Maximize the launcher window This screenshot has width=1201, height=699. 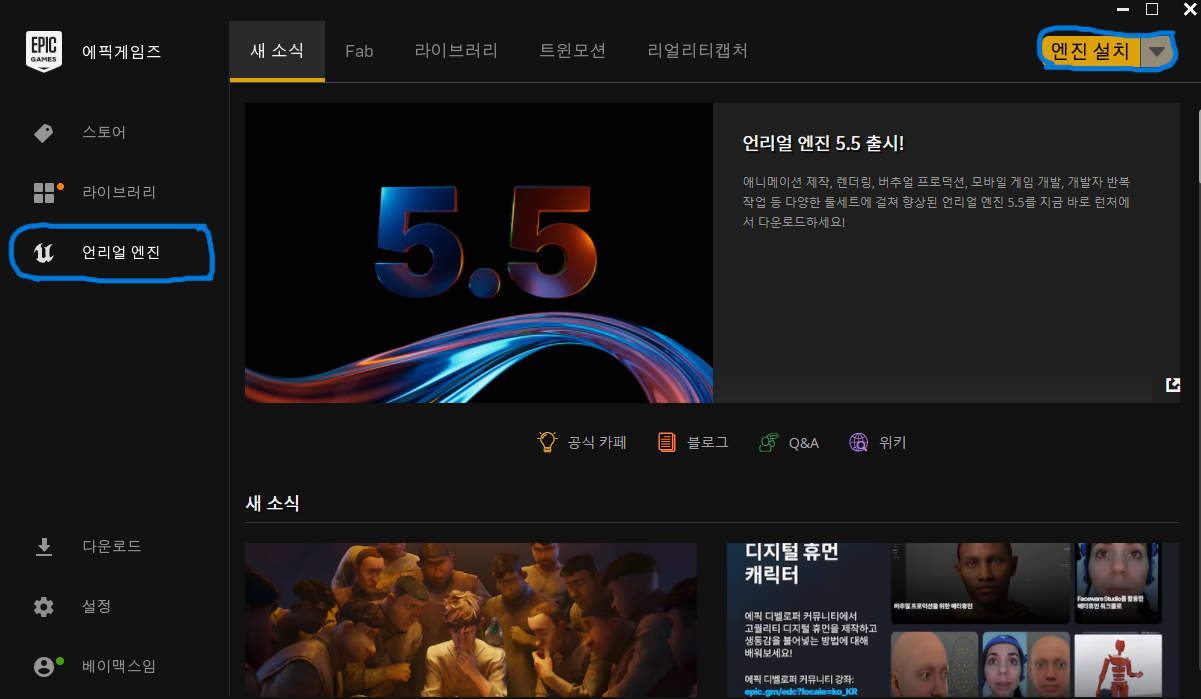[1152, 8]
